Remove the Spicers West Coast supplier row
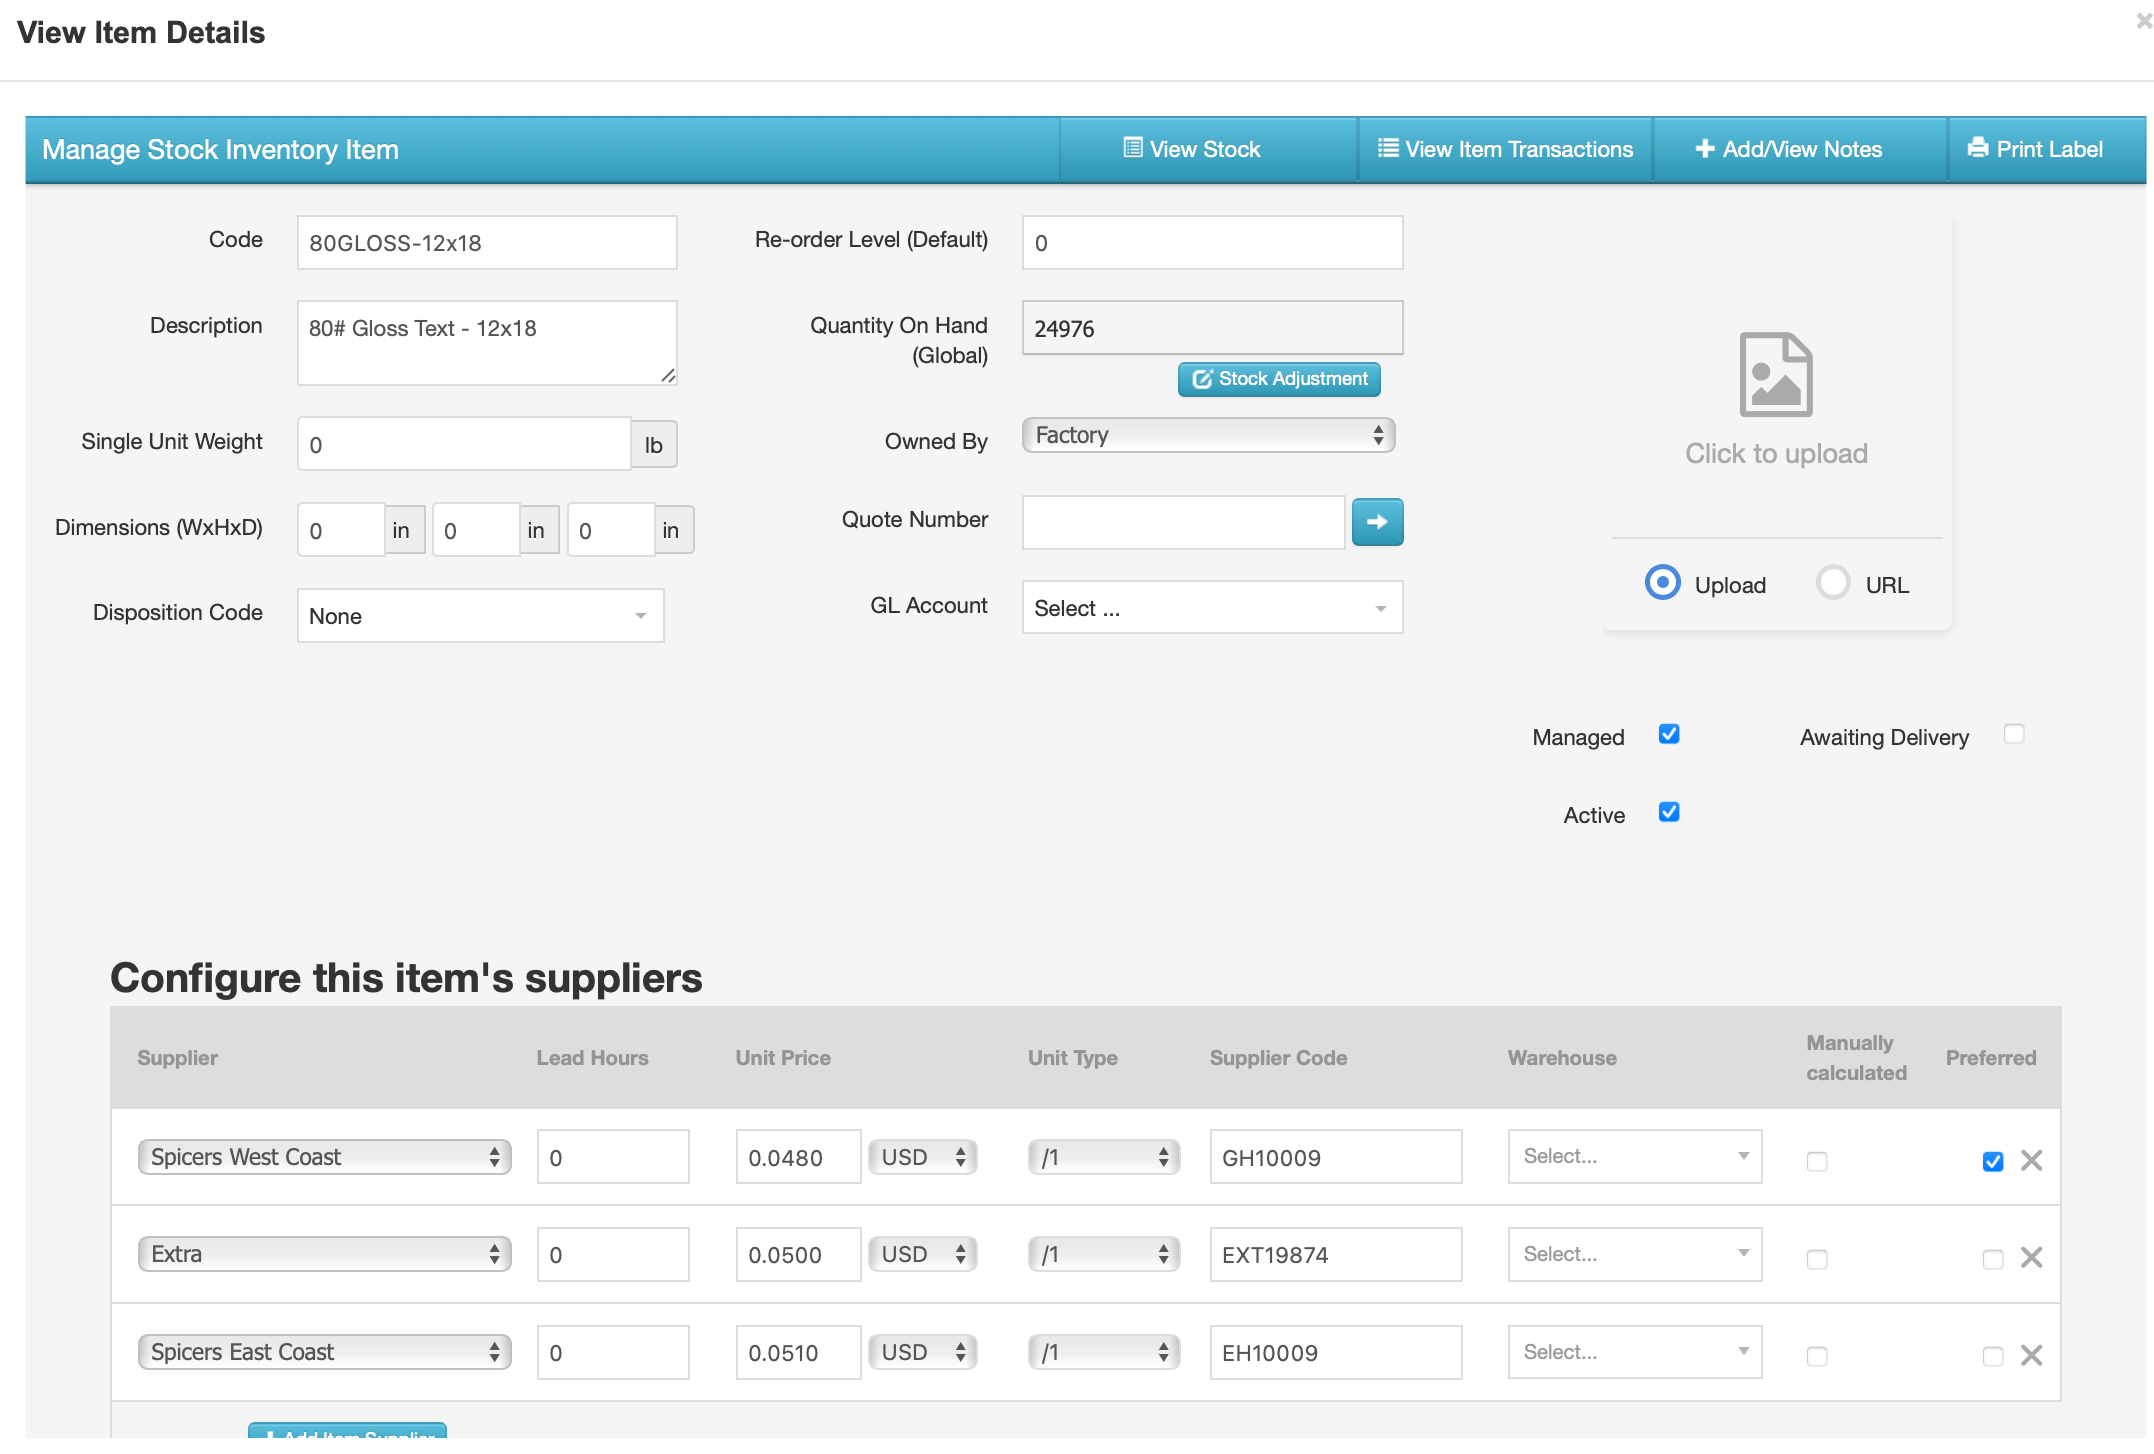Screen dimensions: 2154x1454 click(x=2030, y=1160)
